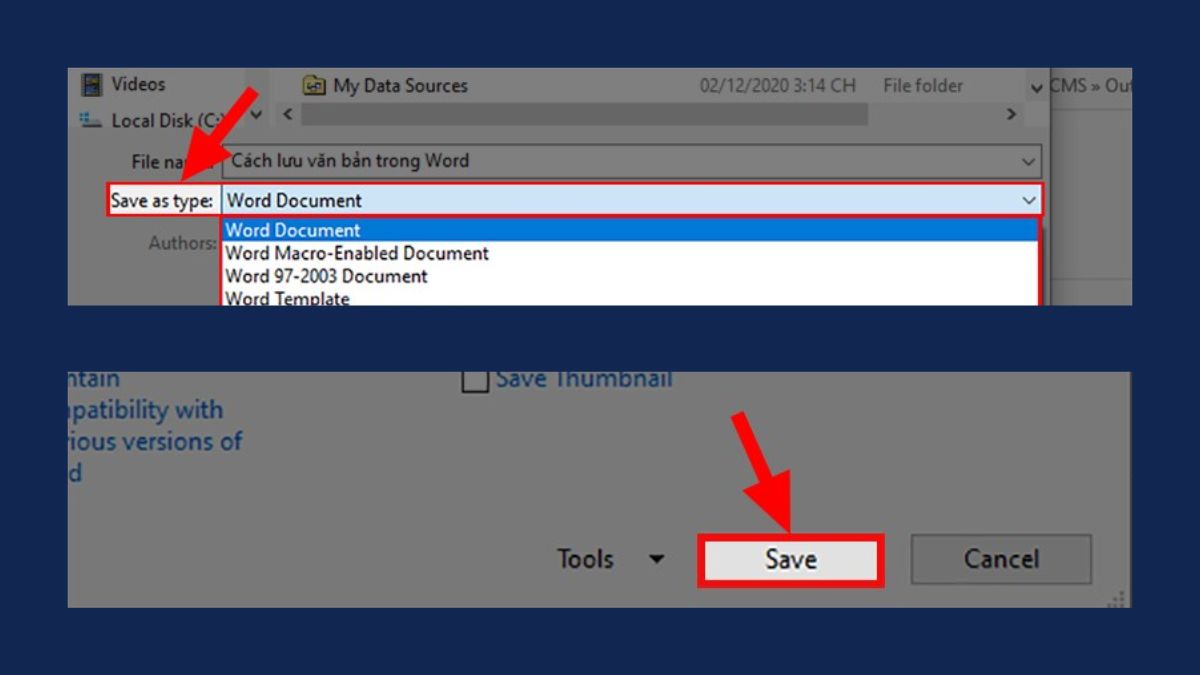The height and width of the screenshot is (675, 1200).
Task: Select Word 97-2003 Document format
Action: coord(326,276)
